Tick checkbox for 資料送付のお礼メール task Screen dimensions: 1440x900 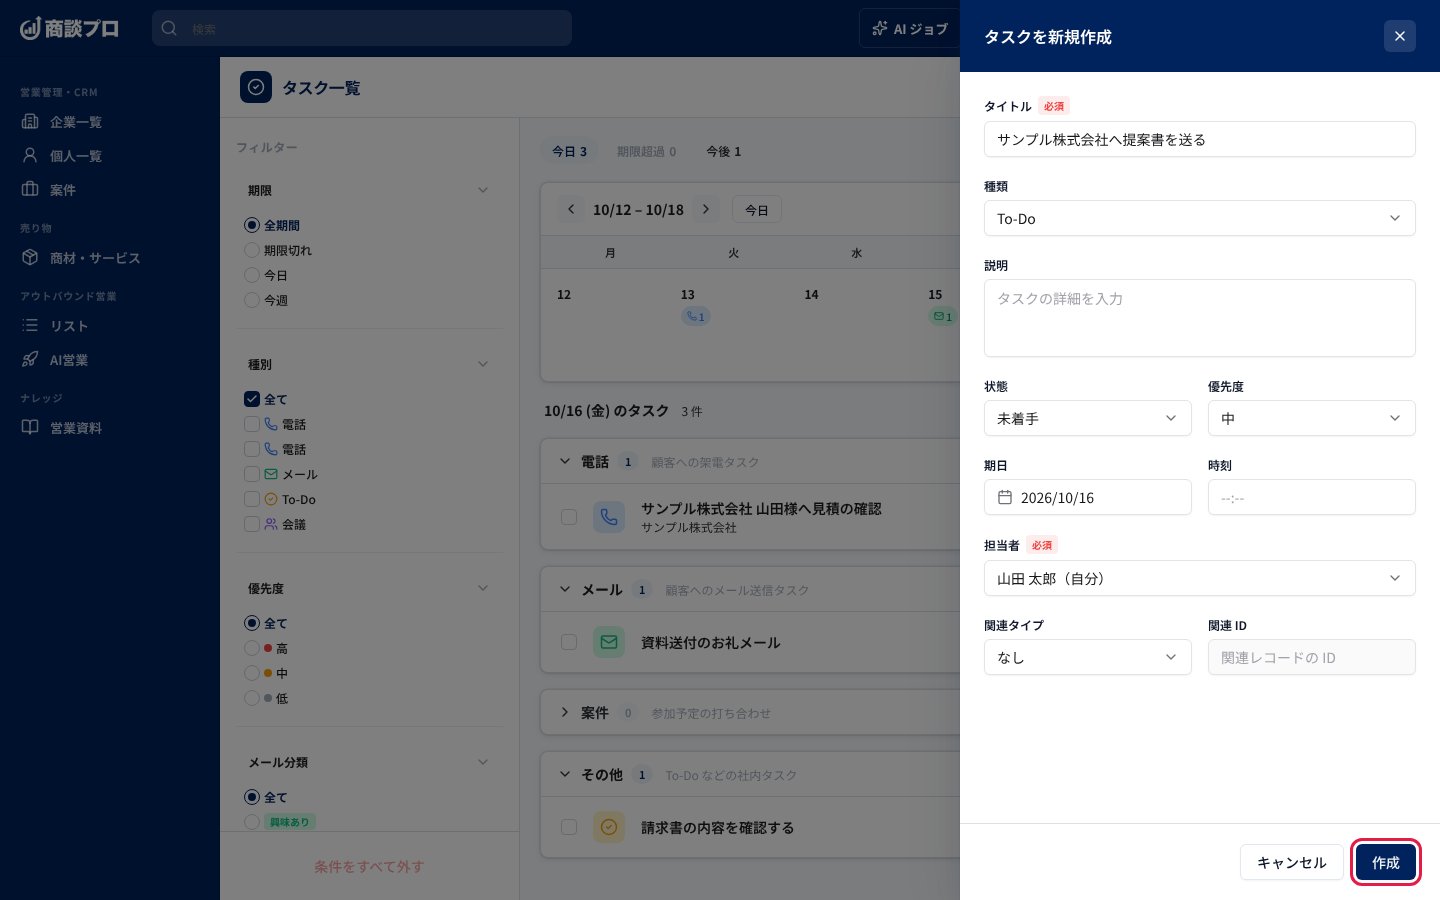[569, 642]
